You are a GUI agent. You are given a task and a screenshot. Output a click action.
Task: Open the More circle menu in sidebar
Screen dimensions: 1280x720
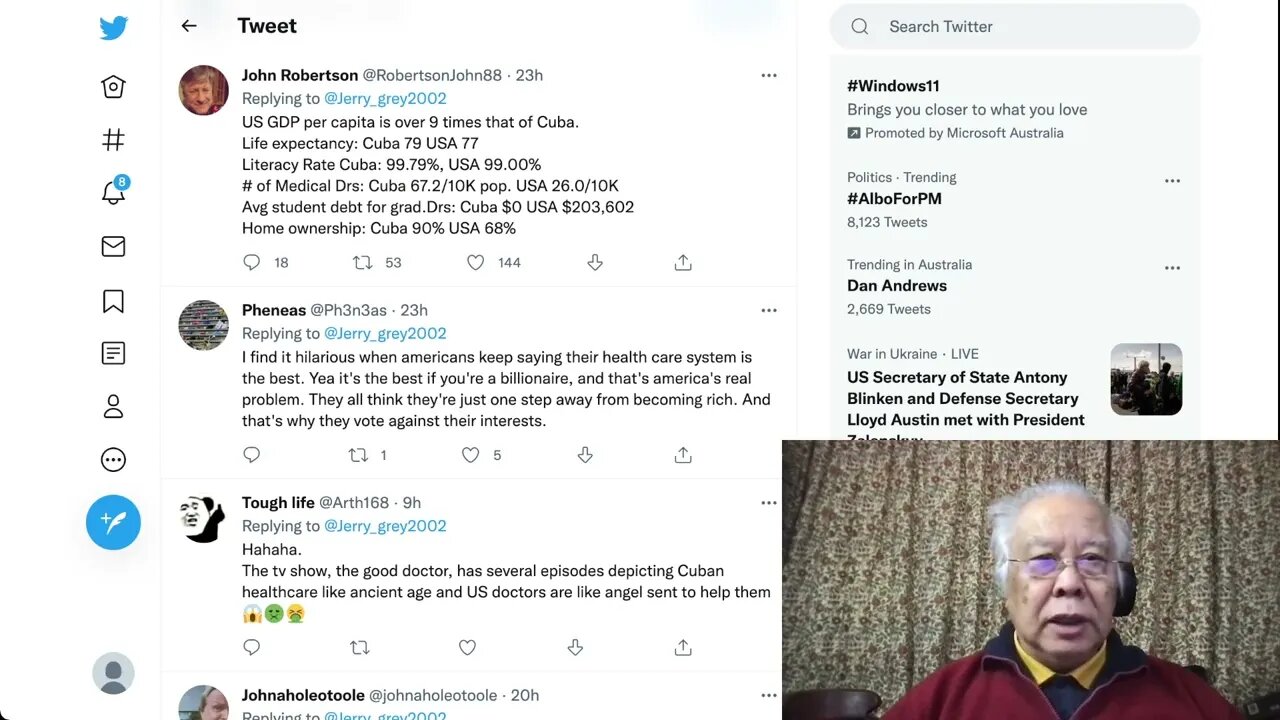tap(113, 460)
